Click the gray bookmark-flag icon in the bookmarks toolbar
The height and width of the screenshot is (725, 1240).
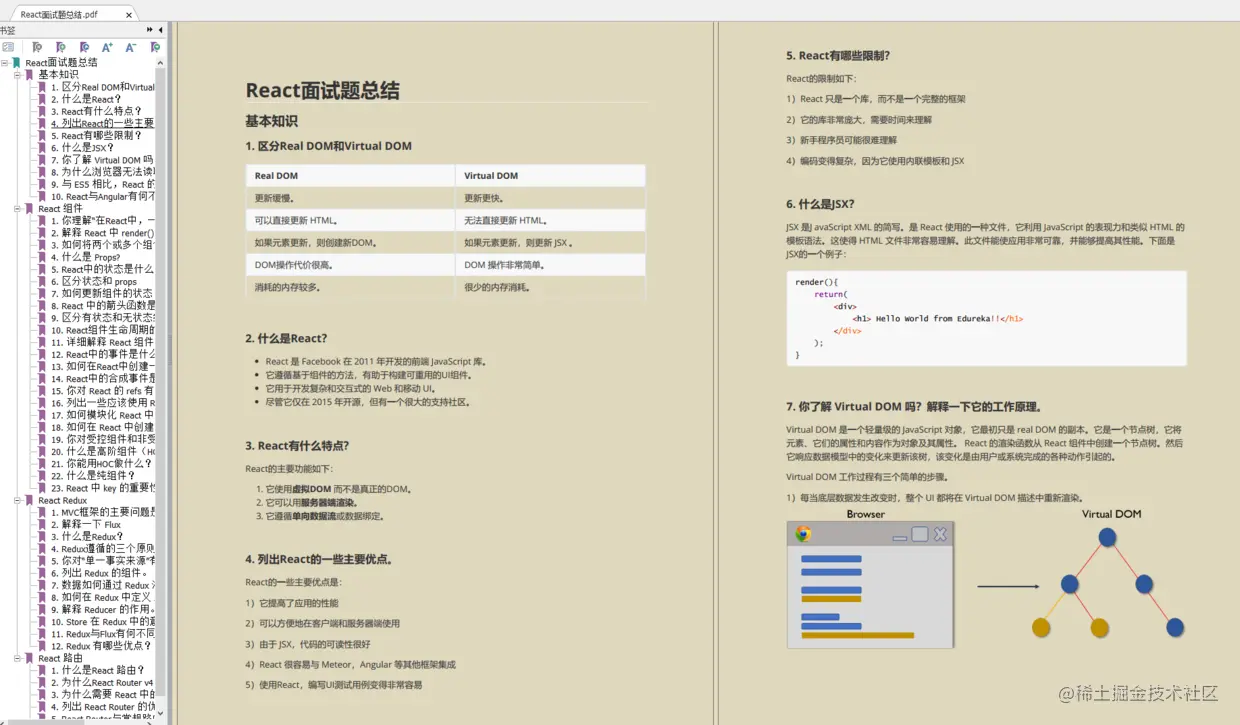pyautogui.click(x=37, y=47)
